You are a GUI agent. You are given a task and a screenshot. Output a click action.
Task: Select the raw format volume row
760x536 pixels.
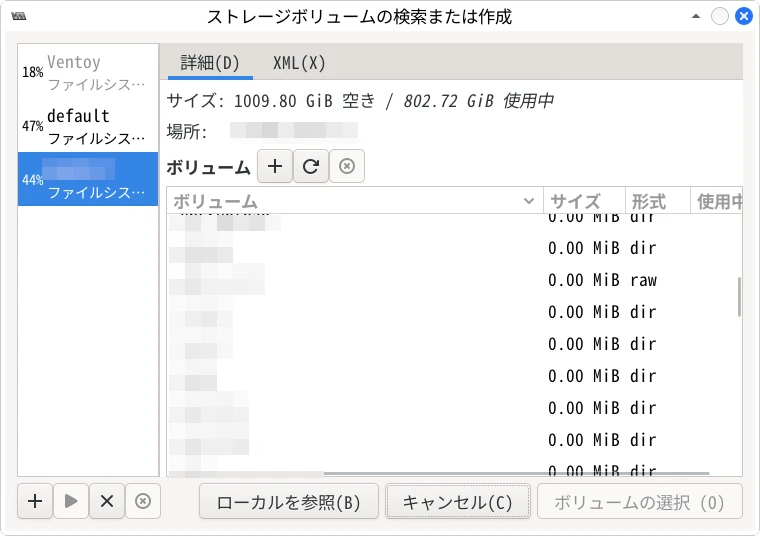[450, 280]
